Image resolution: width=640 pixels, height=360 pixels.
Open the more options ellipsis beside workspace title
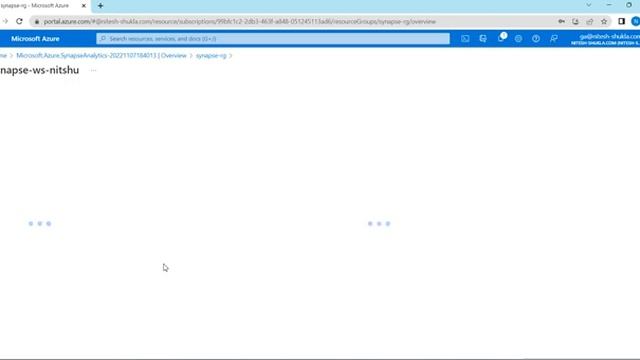pyautogui.click(x=93, y=70)
